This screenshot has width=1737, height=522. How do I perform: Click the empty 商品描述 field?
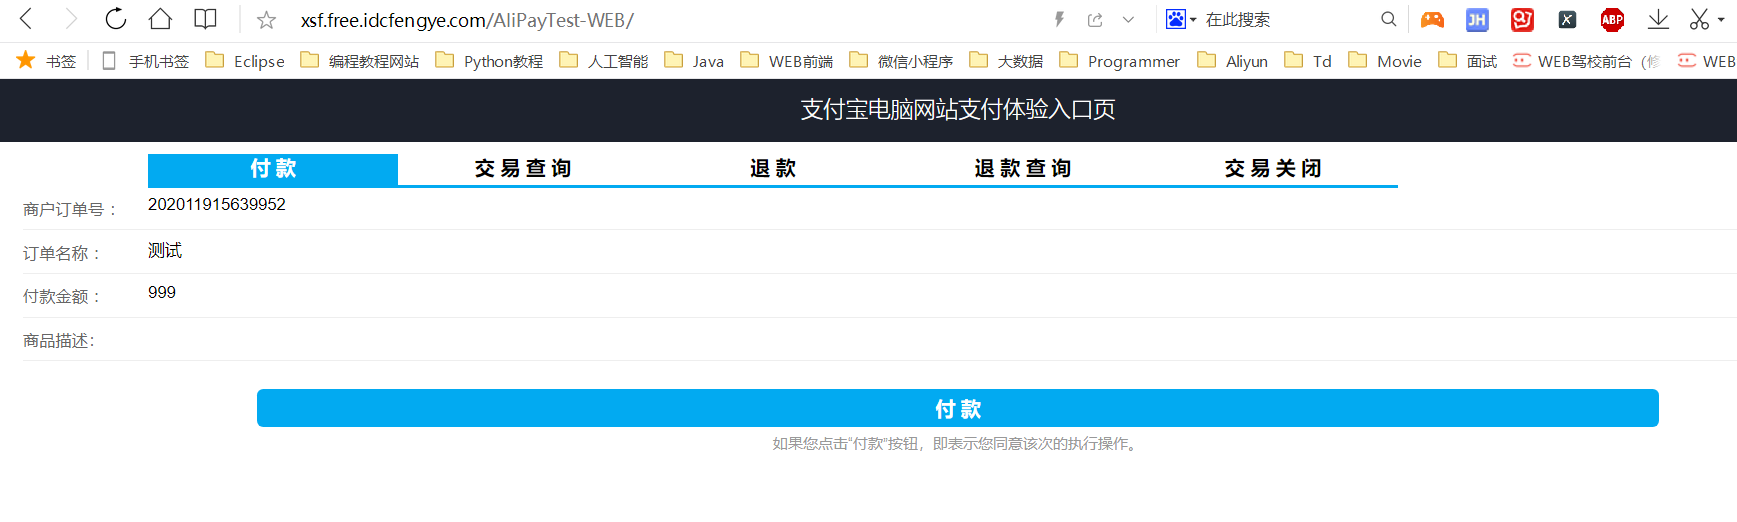[x=940, y=340]
